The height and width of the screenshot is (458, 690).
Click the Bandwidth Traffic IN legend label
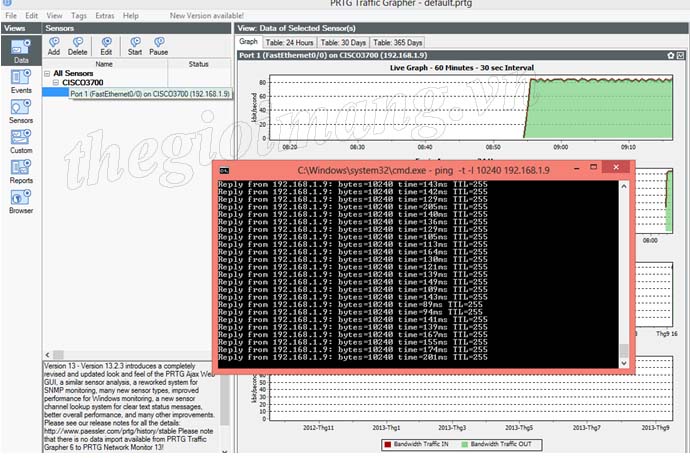(x=421, y=444)
